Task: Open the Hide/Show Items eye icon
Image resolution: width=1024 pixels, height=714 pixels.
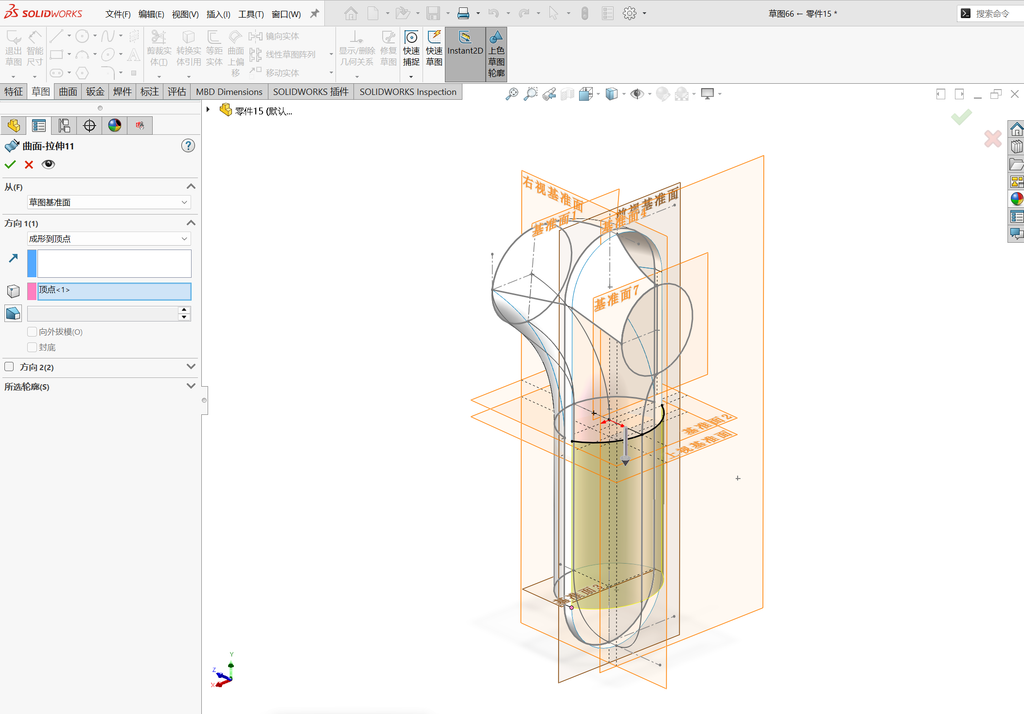Action: coord(637,94)
